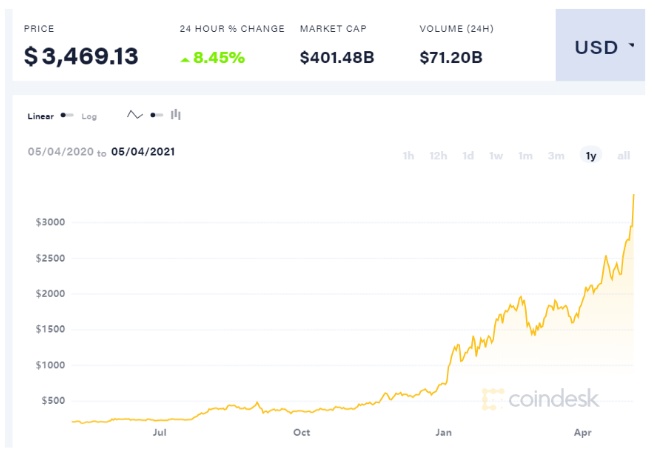Click the candlestick chart icon

(x=176, y=115)
